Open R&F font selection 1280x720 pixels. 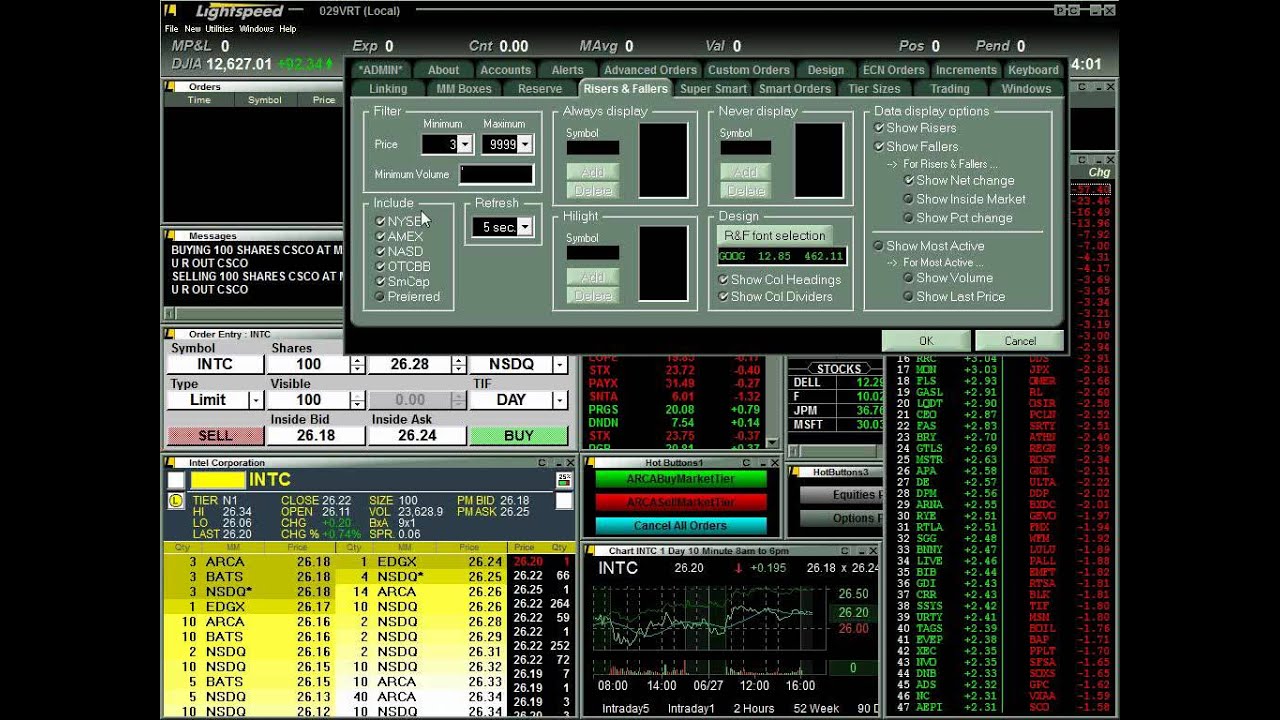coord(775,236)
